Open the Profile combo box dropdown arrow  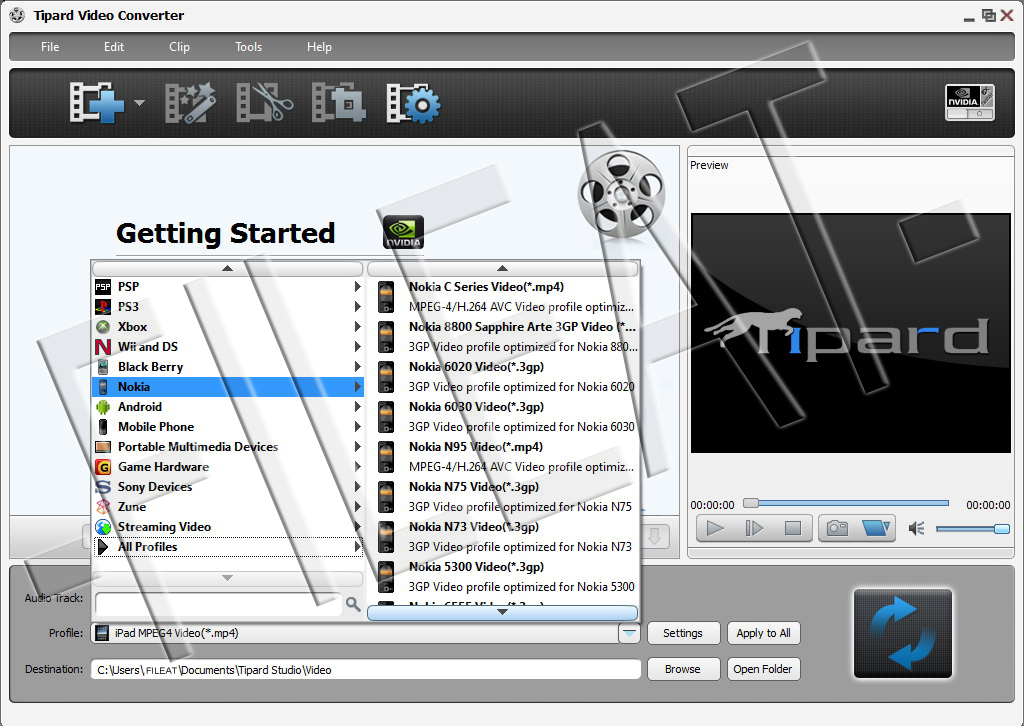coord(629,633)
